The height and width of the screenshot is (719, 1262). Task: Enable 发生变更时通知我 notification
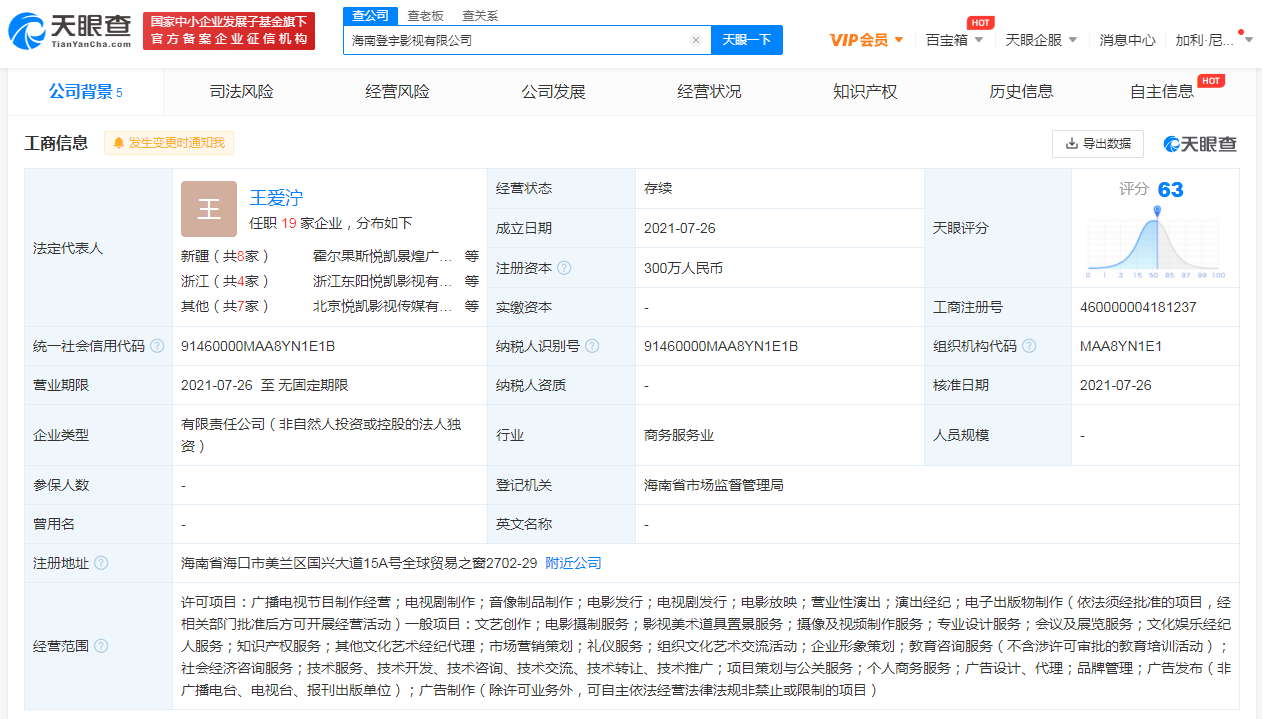(169, 144)
